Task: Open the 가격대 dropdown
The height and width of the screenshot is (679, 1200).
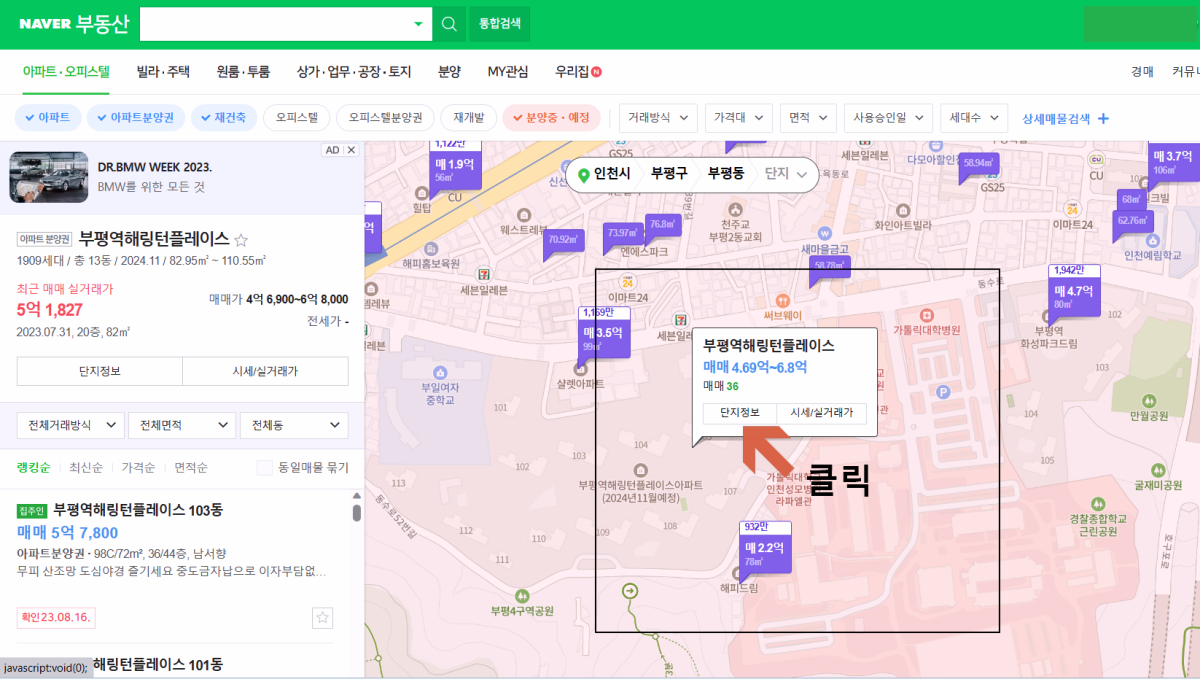Action: [x=739, y=118]
